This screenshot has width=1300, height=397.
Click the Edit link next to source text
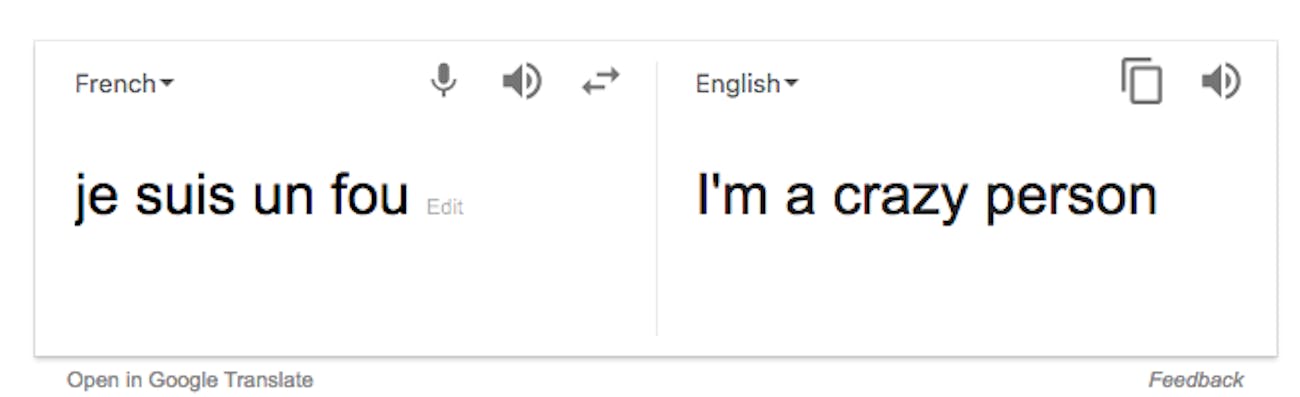coord(445,207)
